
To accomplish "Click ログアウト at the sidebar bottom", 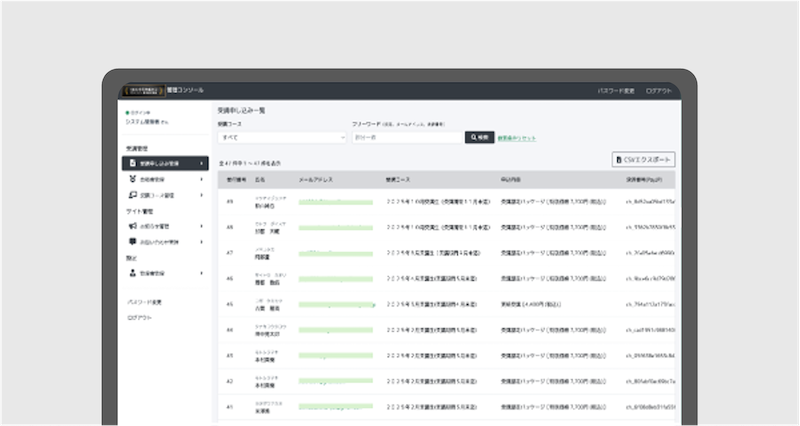I will point(139,318).
